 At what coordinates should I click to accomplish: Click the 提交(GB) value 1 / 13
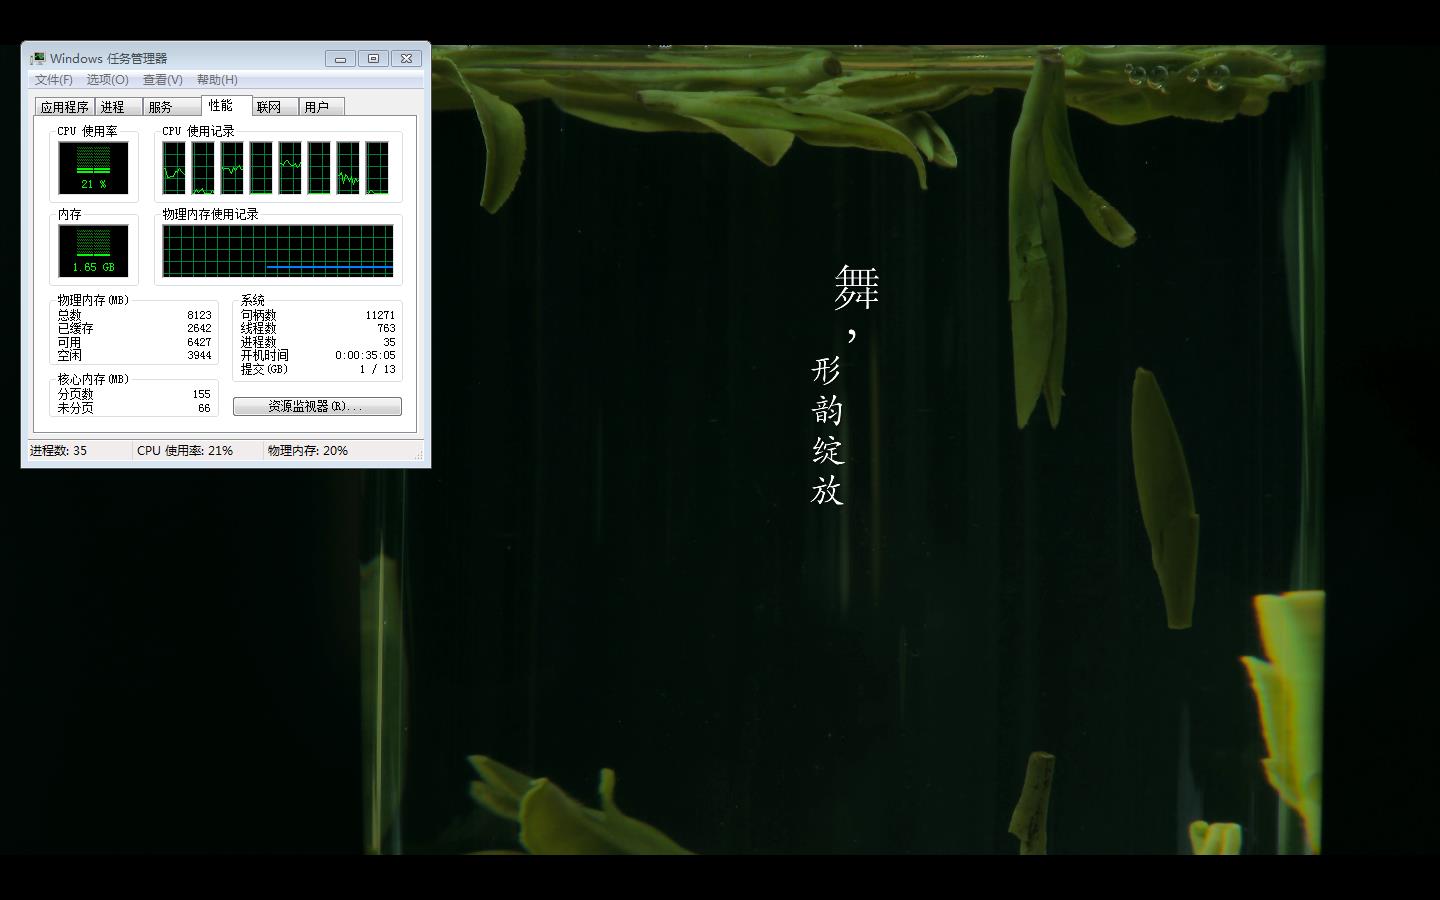pos(377,369)
